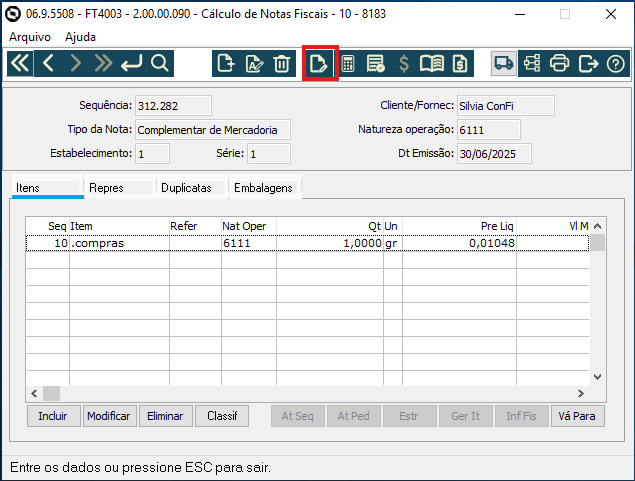
Task: Click the Incluir button
Action: [x=53, y=416]
